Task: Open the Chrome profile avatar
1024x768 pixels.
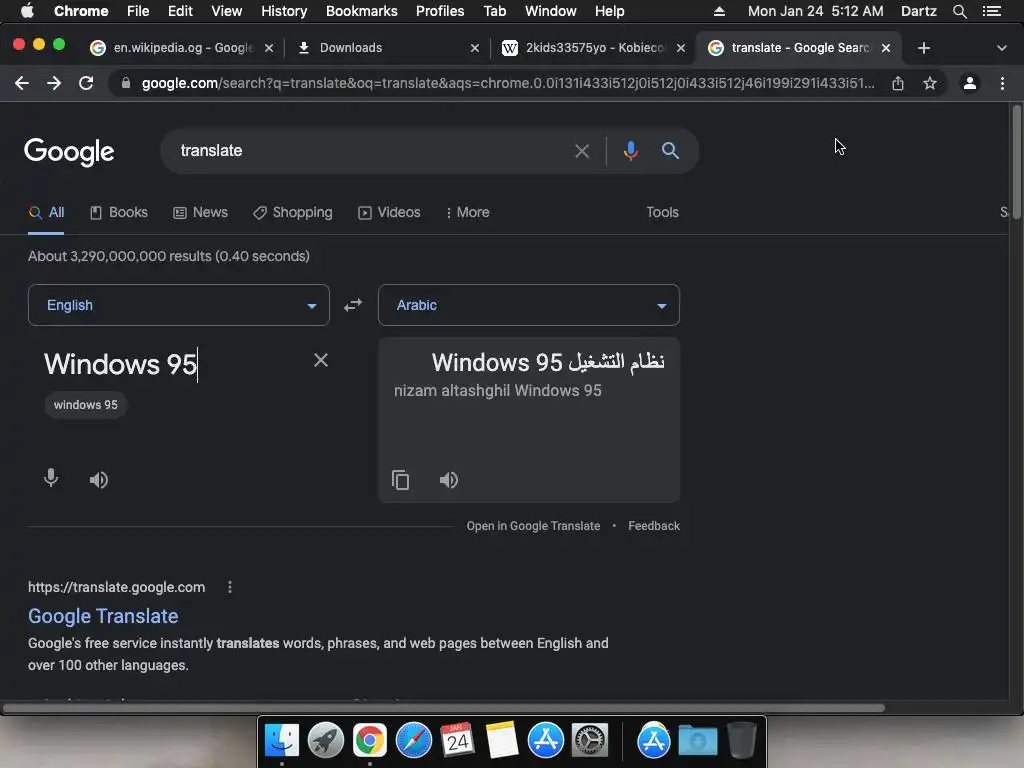Action: [x=970, y=83]
